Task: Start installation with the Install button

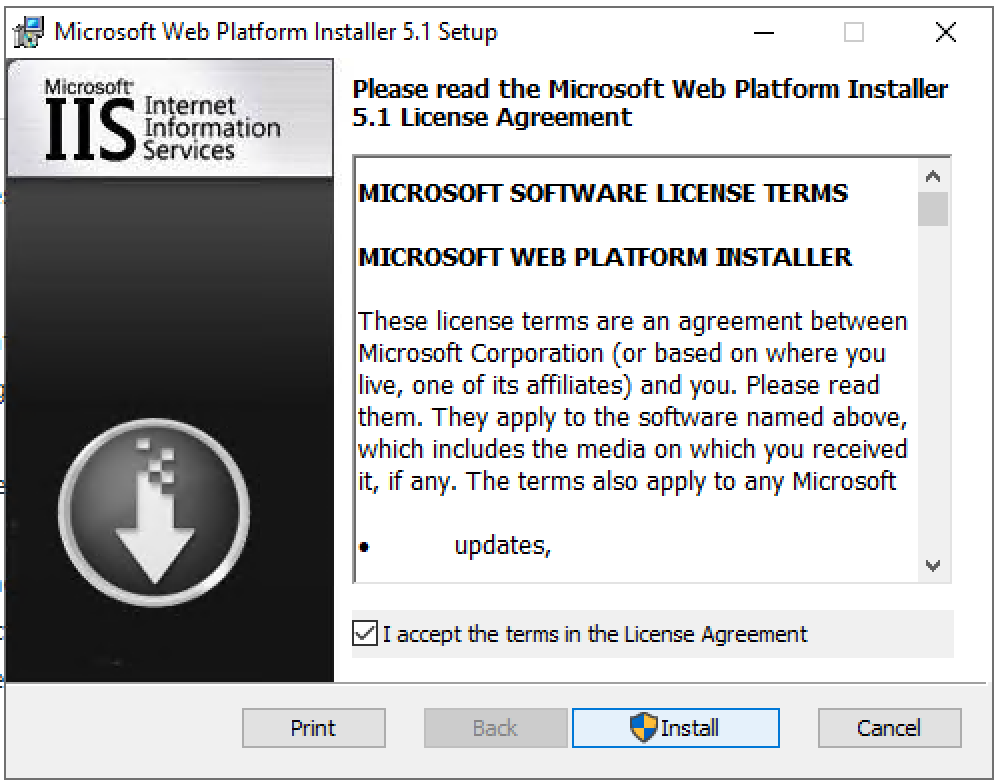Action: 675,728
